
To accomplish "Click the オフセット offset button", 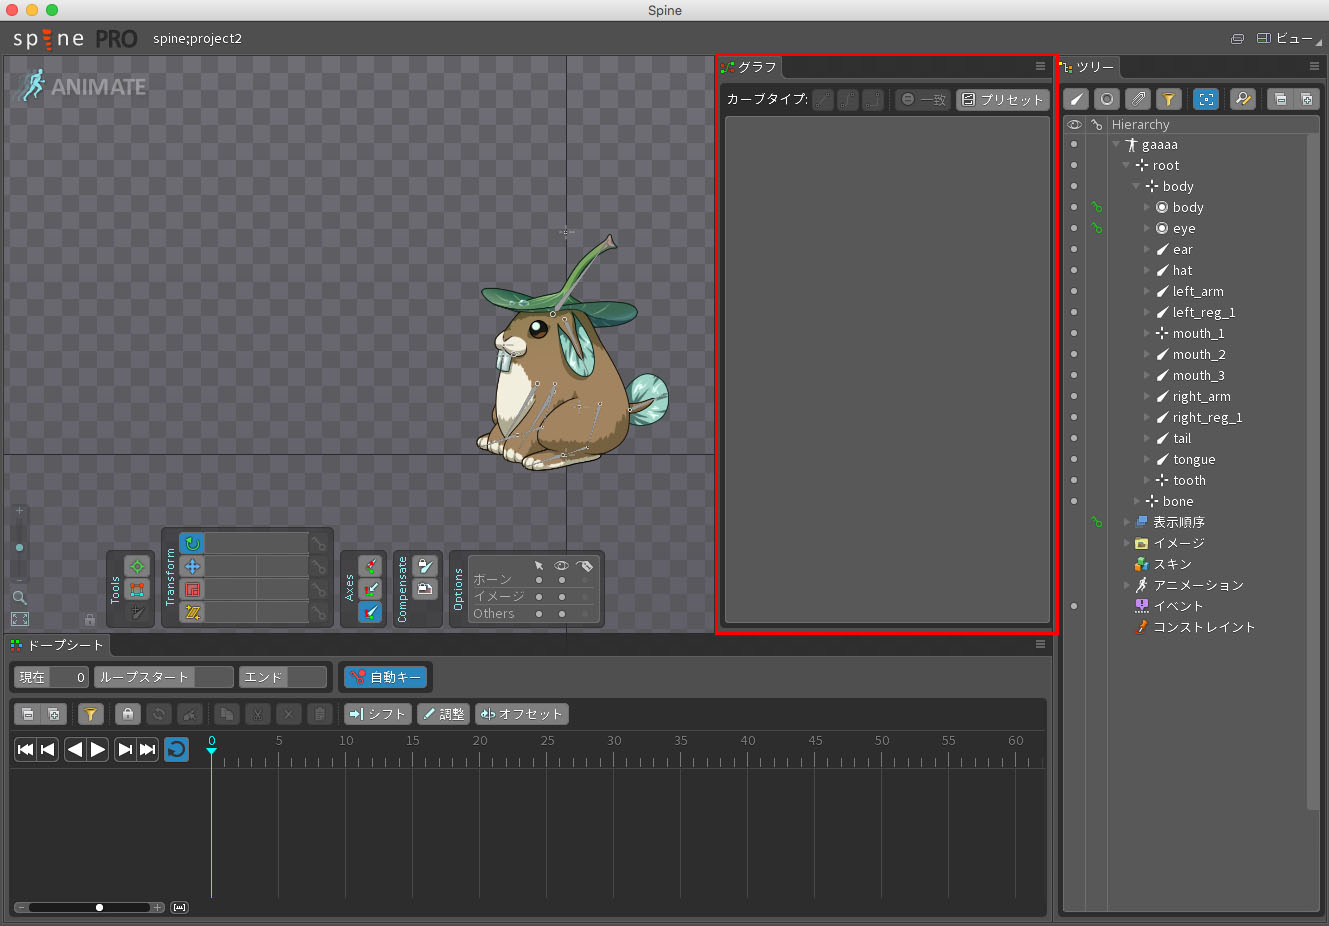I will 522,714.
